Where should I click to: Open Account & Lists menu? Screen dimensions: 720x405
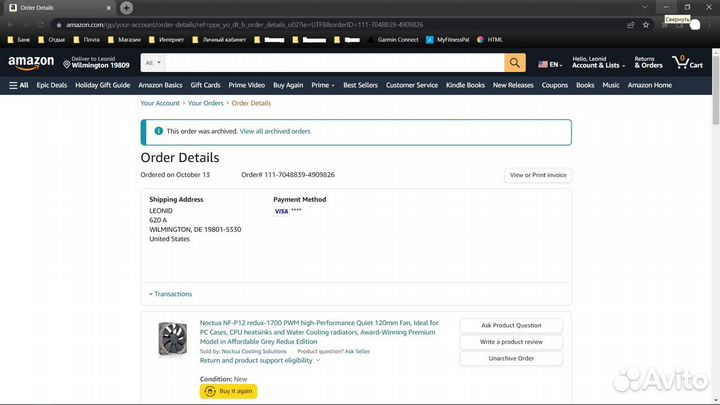click(598, 63)
